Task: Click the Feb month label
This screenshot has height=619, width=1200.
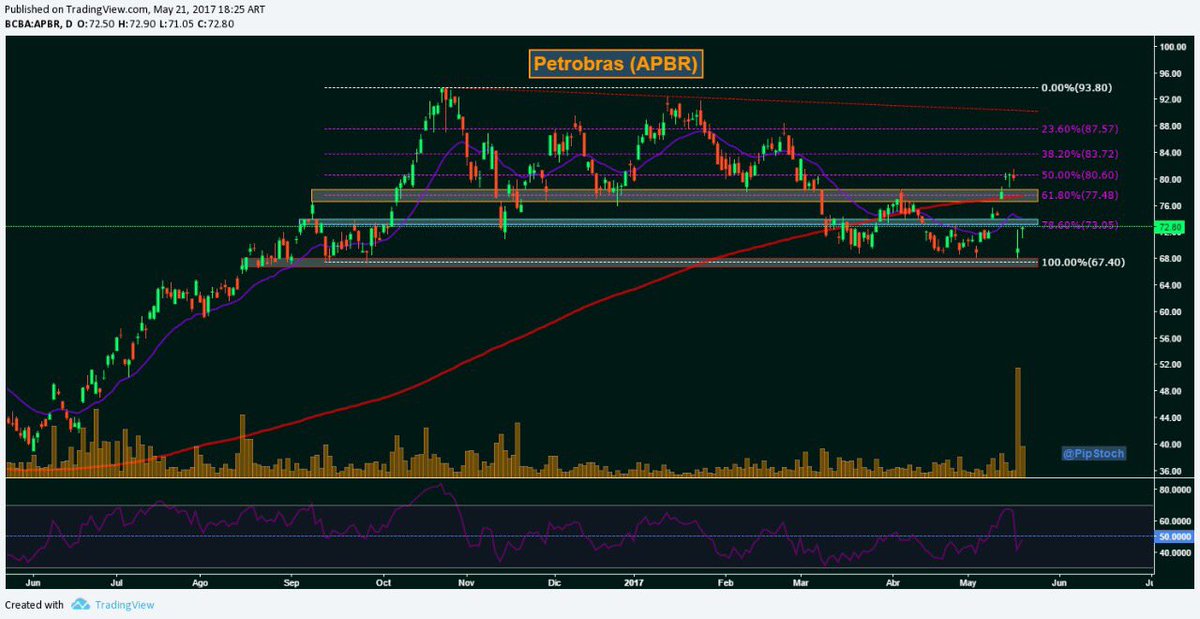Action: pos(727,580)
